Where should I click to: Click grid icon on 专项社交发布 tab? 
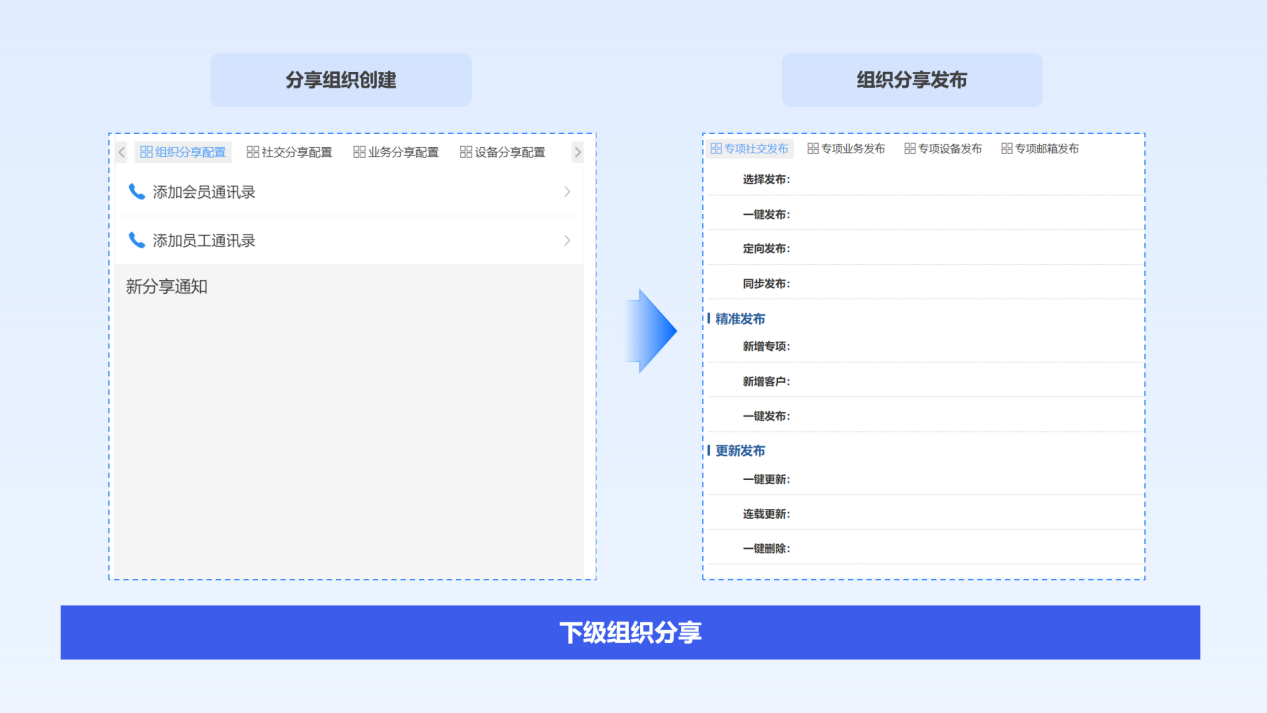716,149
